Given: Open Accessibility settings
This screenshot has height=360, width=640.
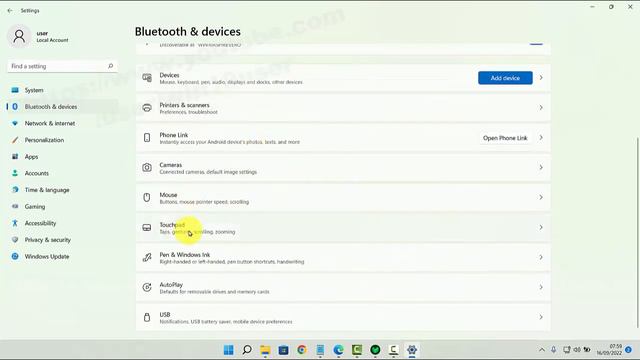Looking at the screenshot, I should (40, 223).
